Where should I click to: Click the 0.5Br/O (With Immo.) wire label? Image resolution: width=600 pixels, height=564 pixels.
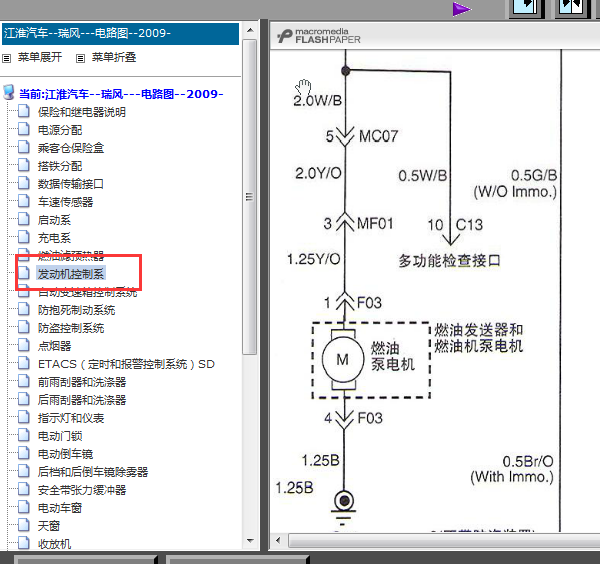(512, 469)
